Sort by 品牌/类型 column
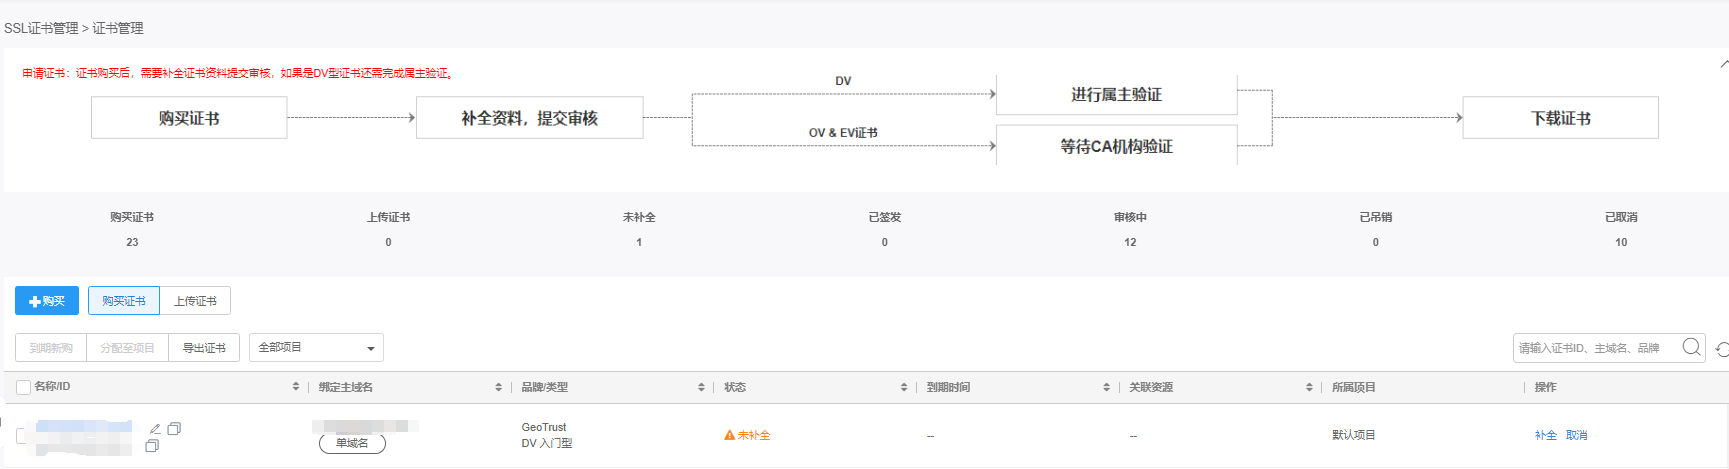Image resolution: width=1729 pixels, height=469 pixels. [x=701, y=387]
